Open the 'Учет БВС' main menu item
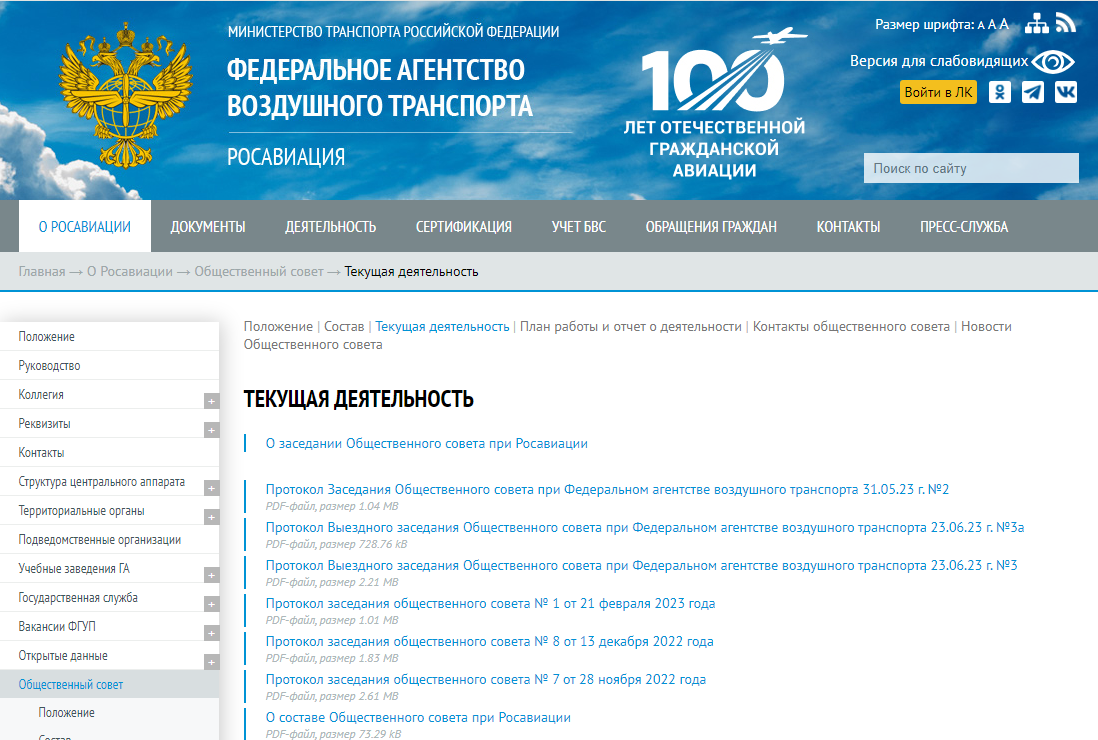 tap(578, 227)
